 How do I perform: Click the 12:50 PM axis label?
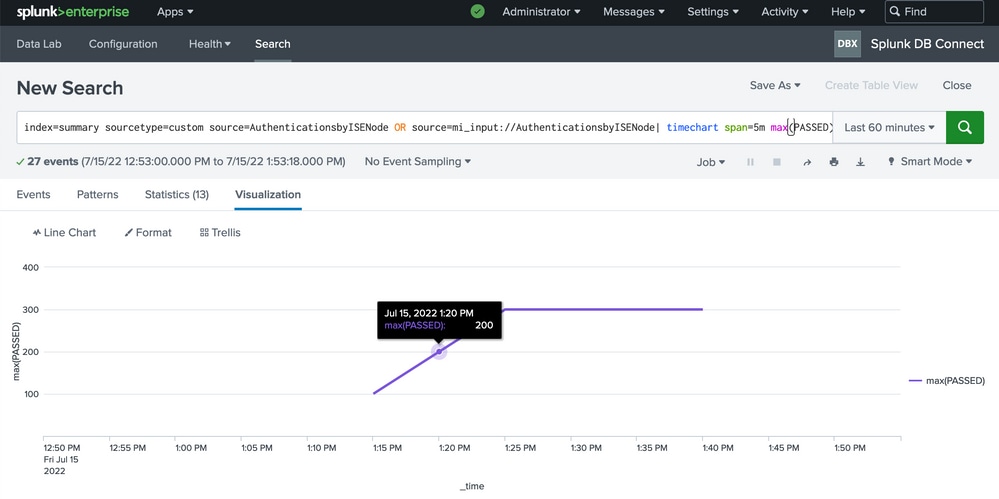tap(62, 448)
